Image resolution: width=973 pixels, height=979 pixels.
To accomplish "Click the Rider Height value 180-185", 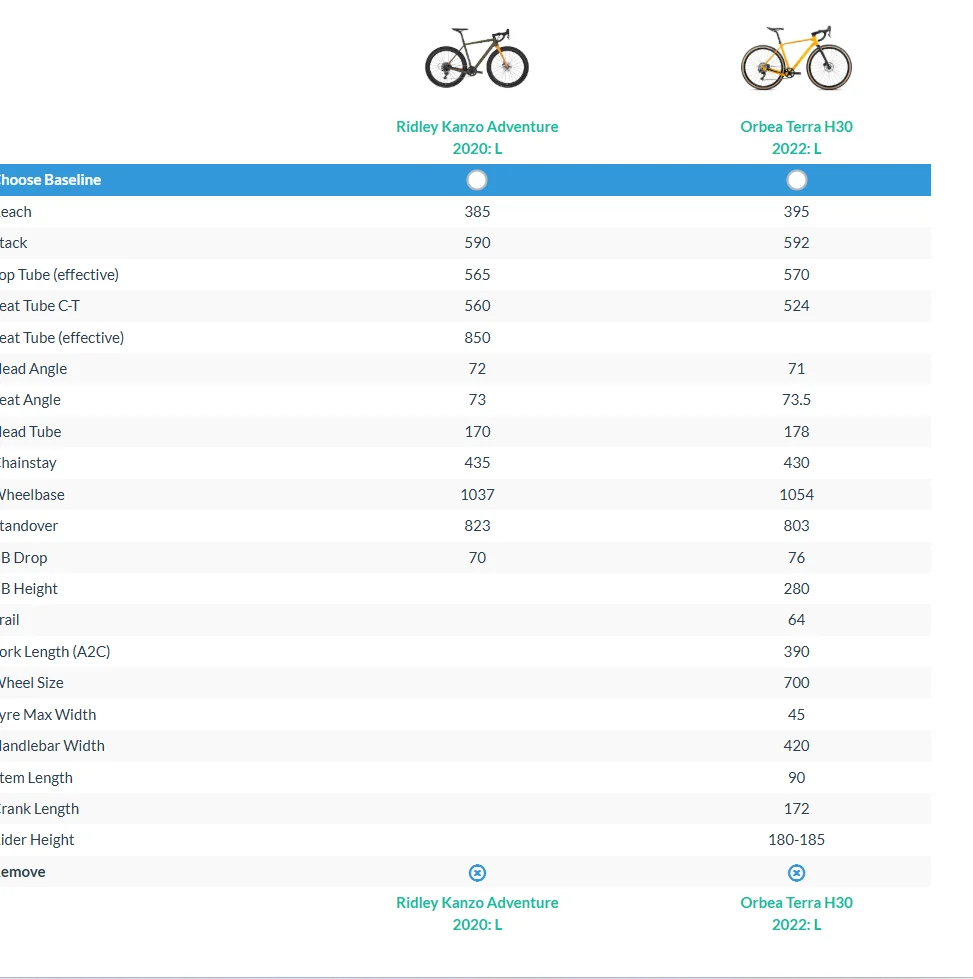I will click(796, 840).
